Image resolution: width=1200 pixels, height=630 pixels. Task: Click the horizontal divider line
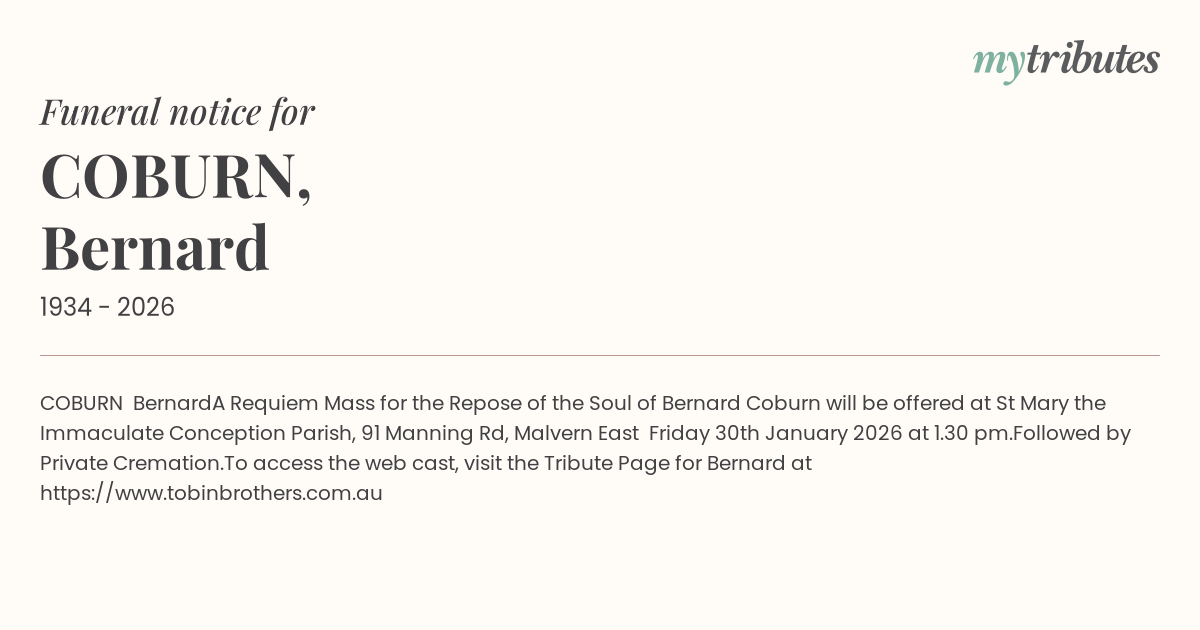(600, 355)
